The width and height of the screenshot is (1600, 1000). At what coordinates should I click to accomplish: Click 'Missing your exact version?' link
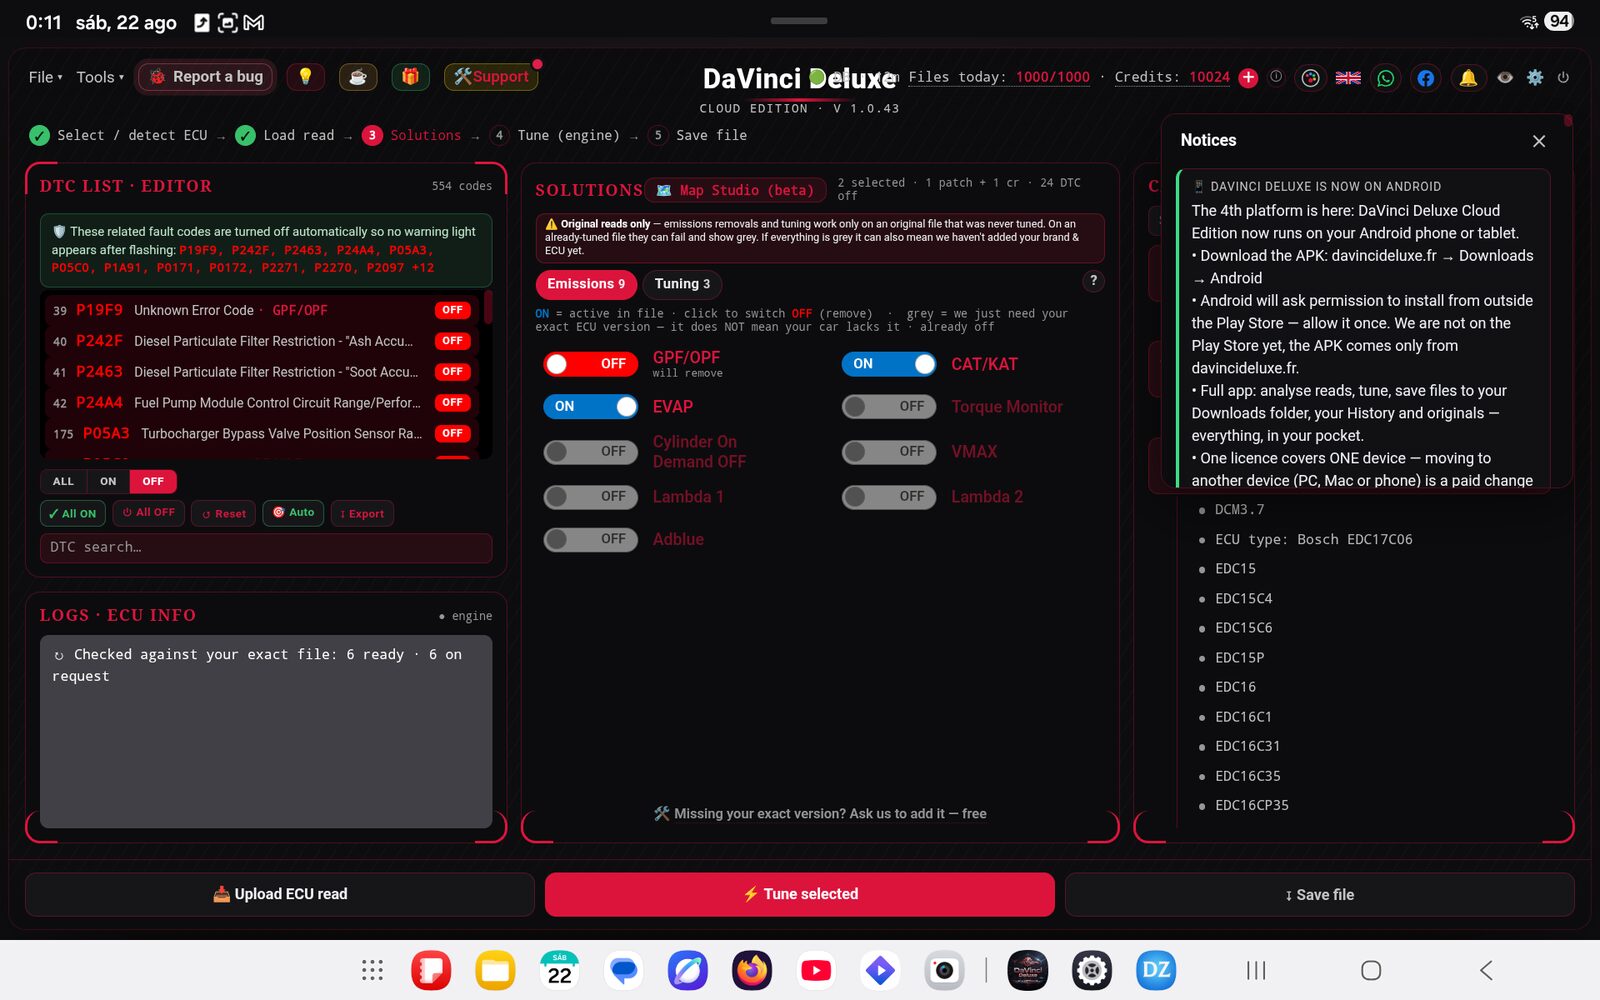click(820, 814)
